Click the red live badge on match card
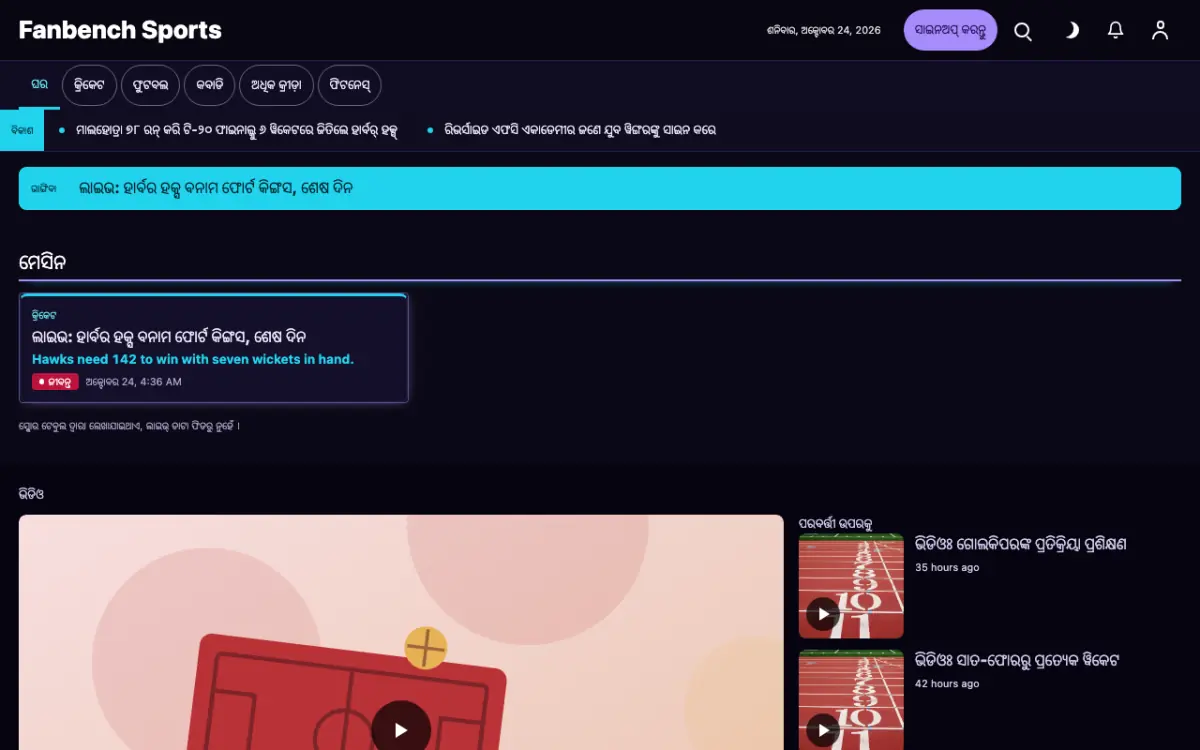The image size is (1200, 750). [55, 382]
